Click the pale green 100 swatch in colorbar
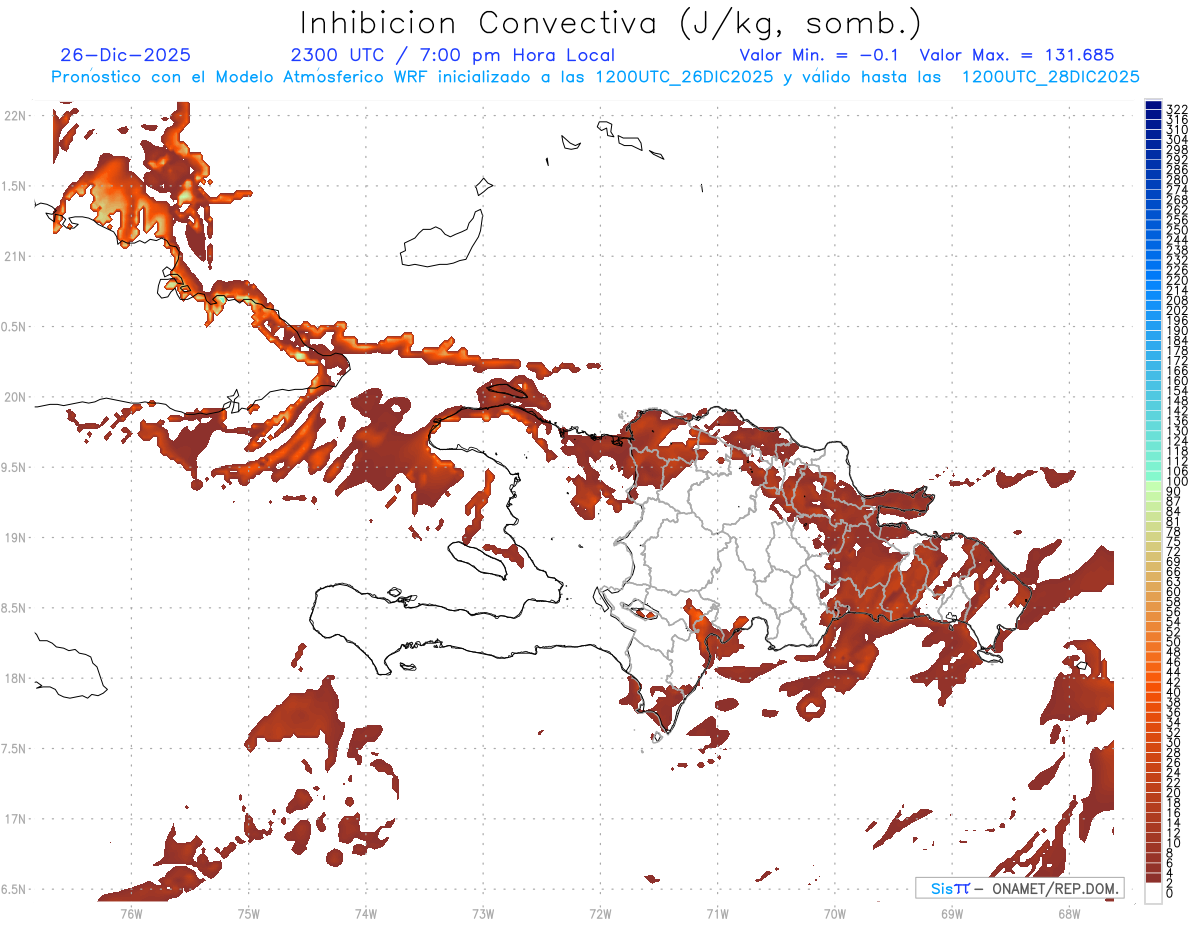This screenshot has height=927, width=1200. tap(1153, 484)
